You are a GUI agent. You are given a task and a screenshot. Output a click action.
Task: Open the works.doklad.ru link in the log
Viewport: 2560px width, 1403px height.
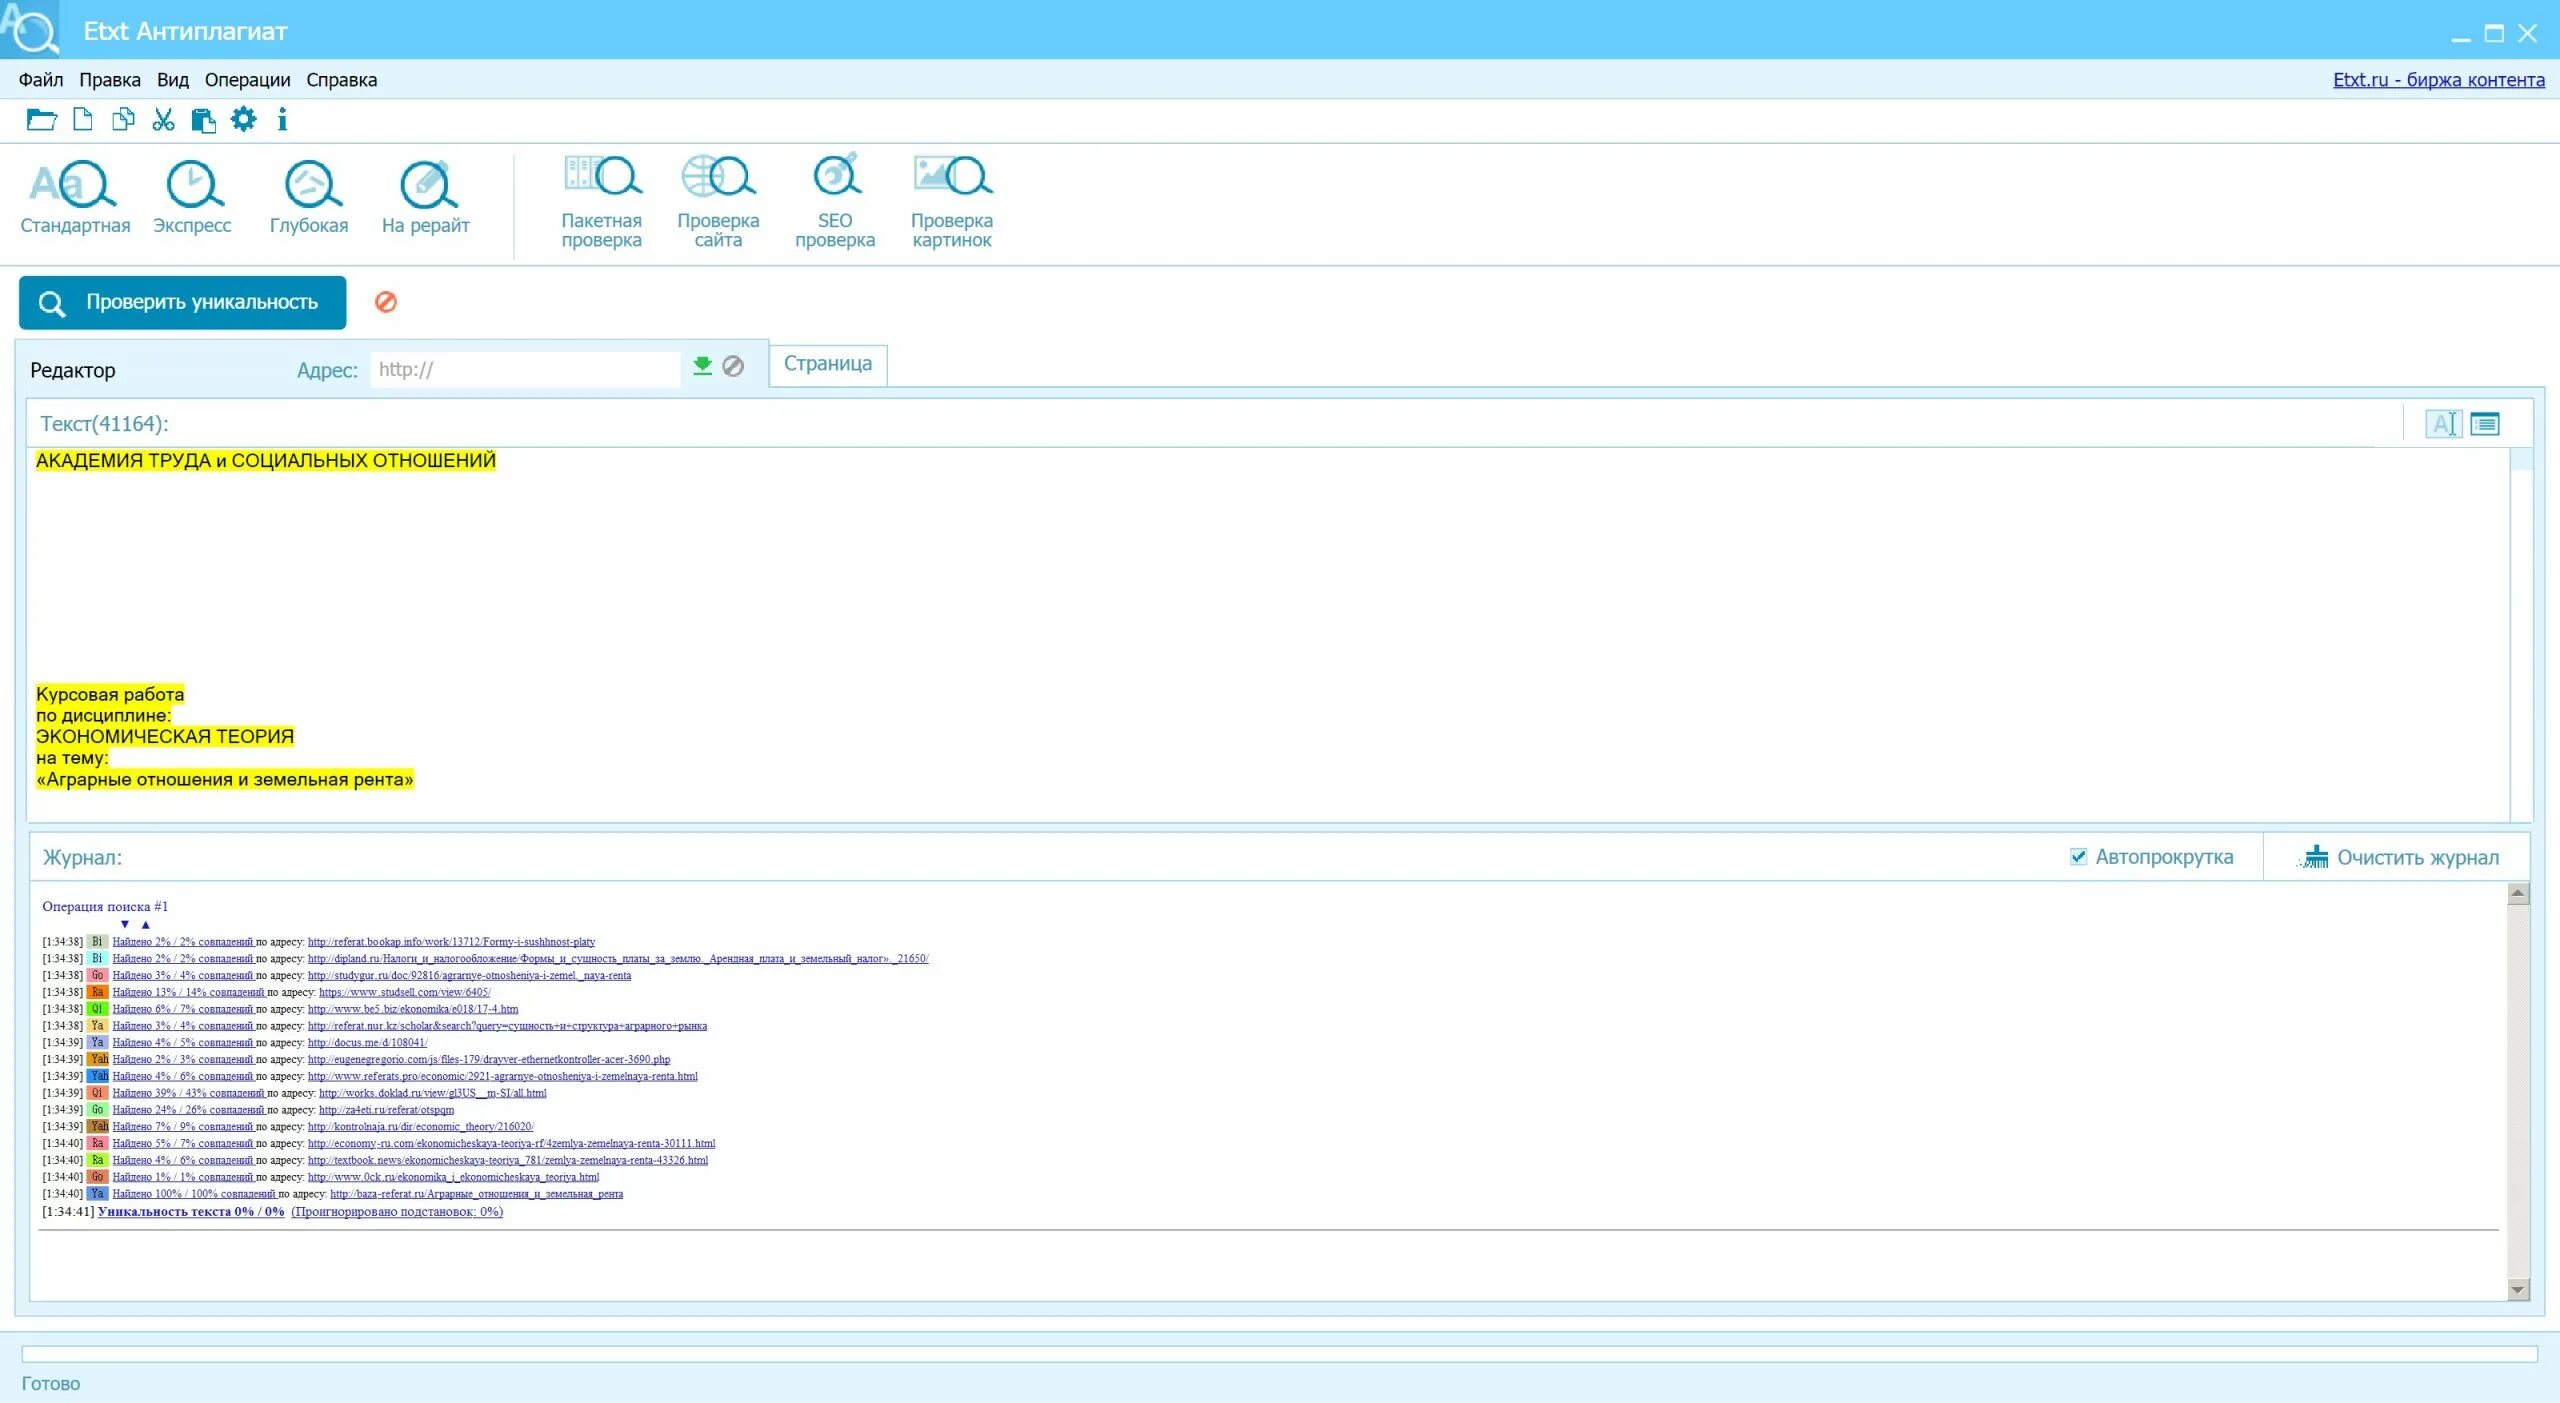(433, 1093)
